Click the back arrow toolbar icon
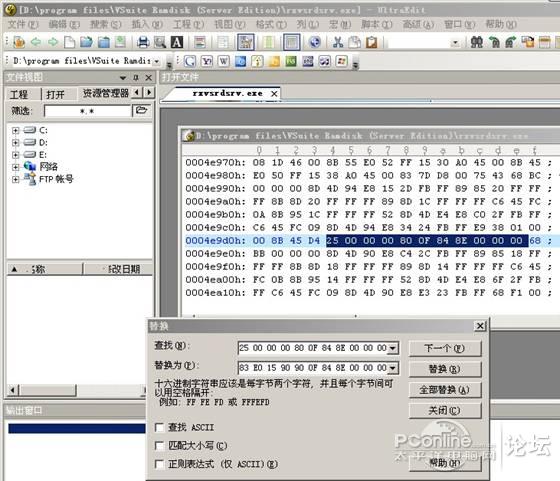560x481 pixels. pos(35,42)
